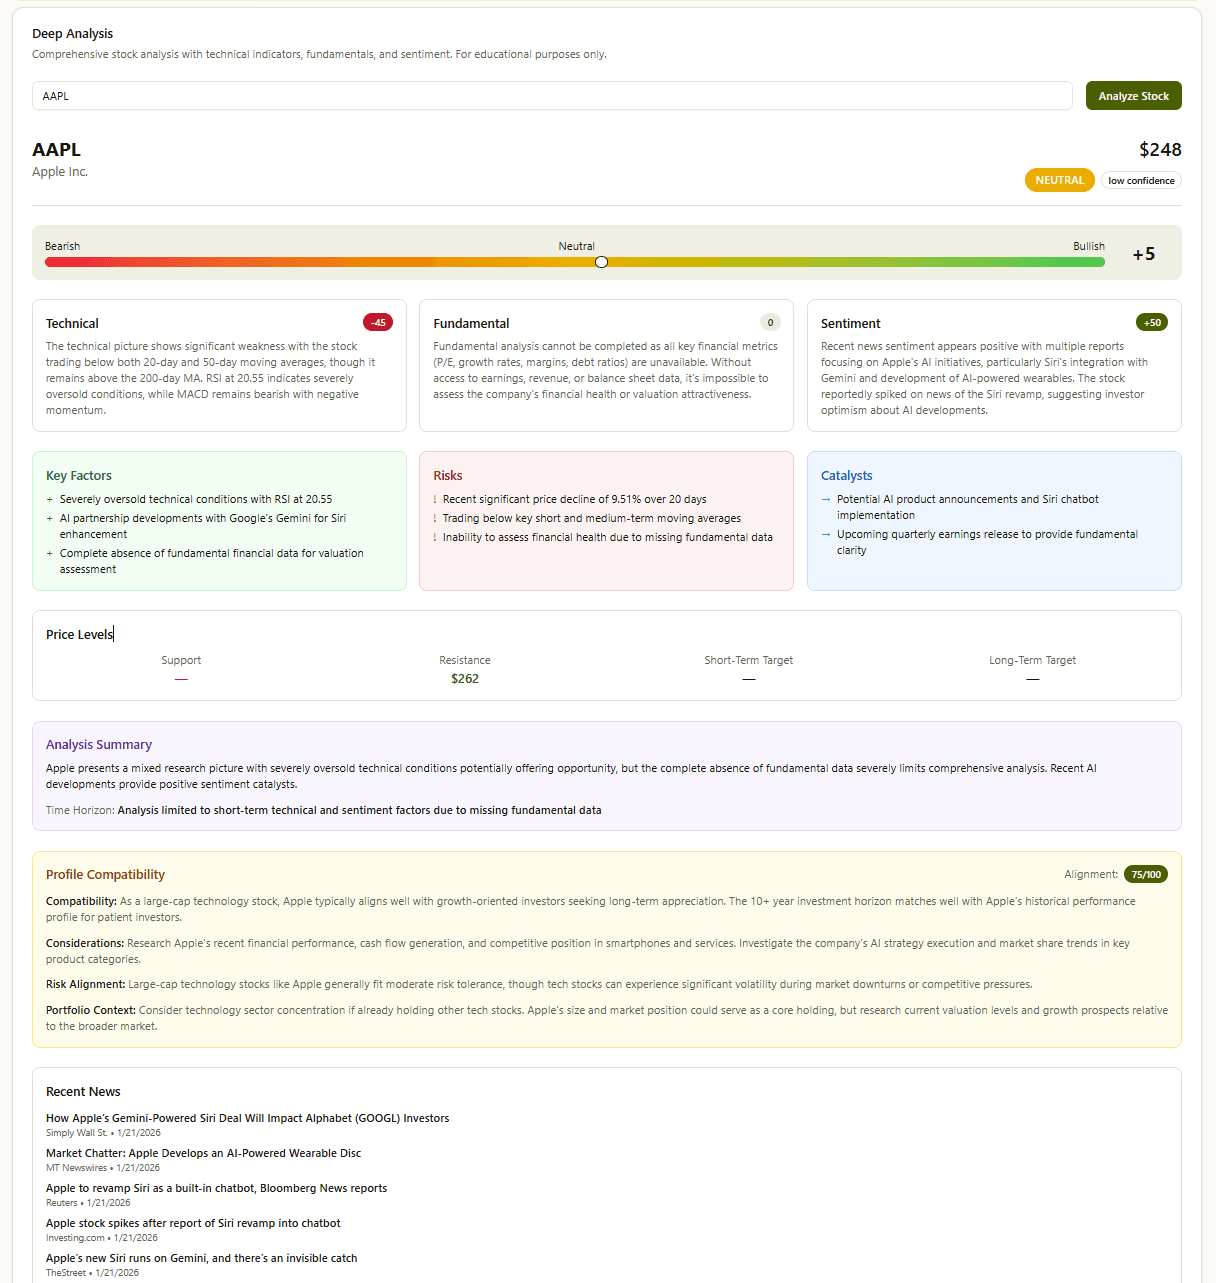Click the +5 overall score value
1216x1283 pixels.
point(1143,254)
